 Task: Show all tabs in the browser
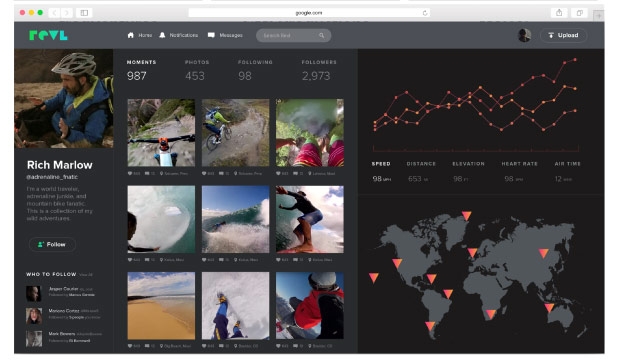click(579, 13)
